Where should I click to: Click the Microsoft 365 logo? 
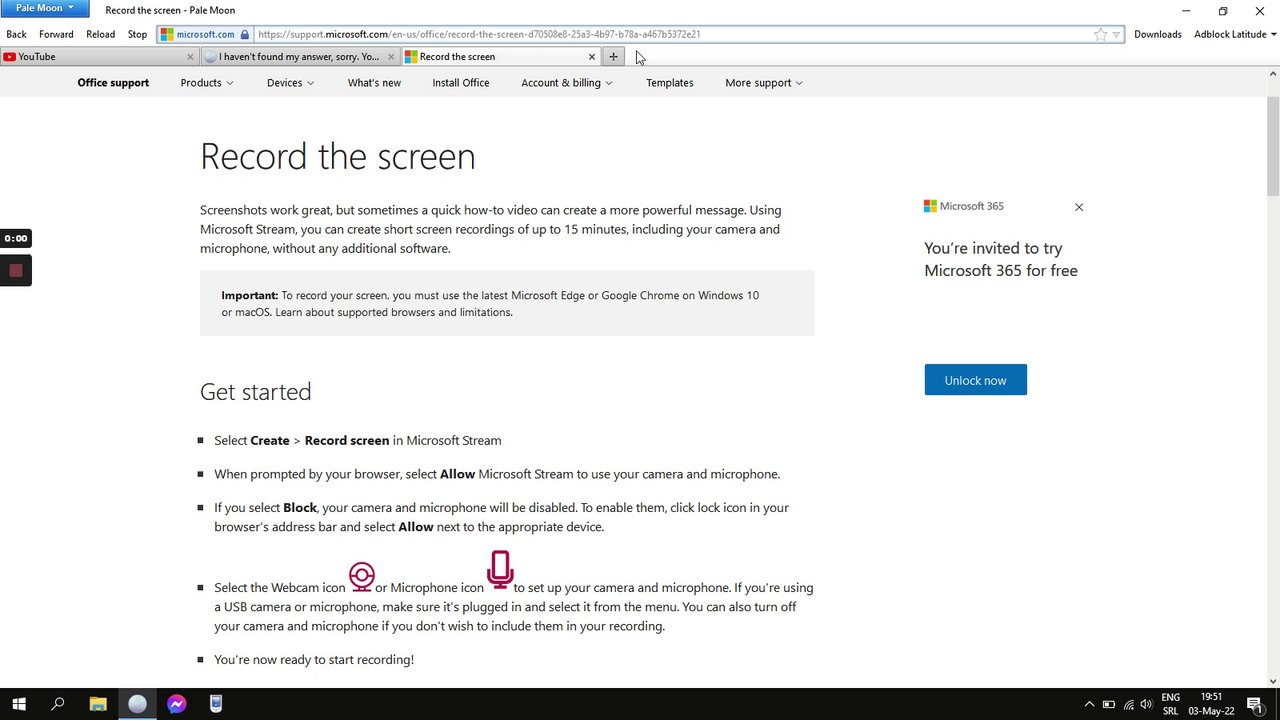coord(964,206)
